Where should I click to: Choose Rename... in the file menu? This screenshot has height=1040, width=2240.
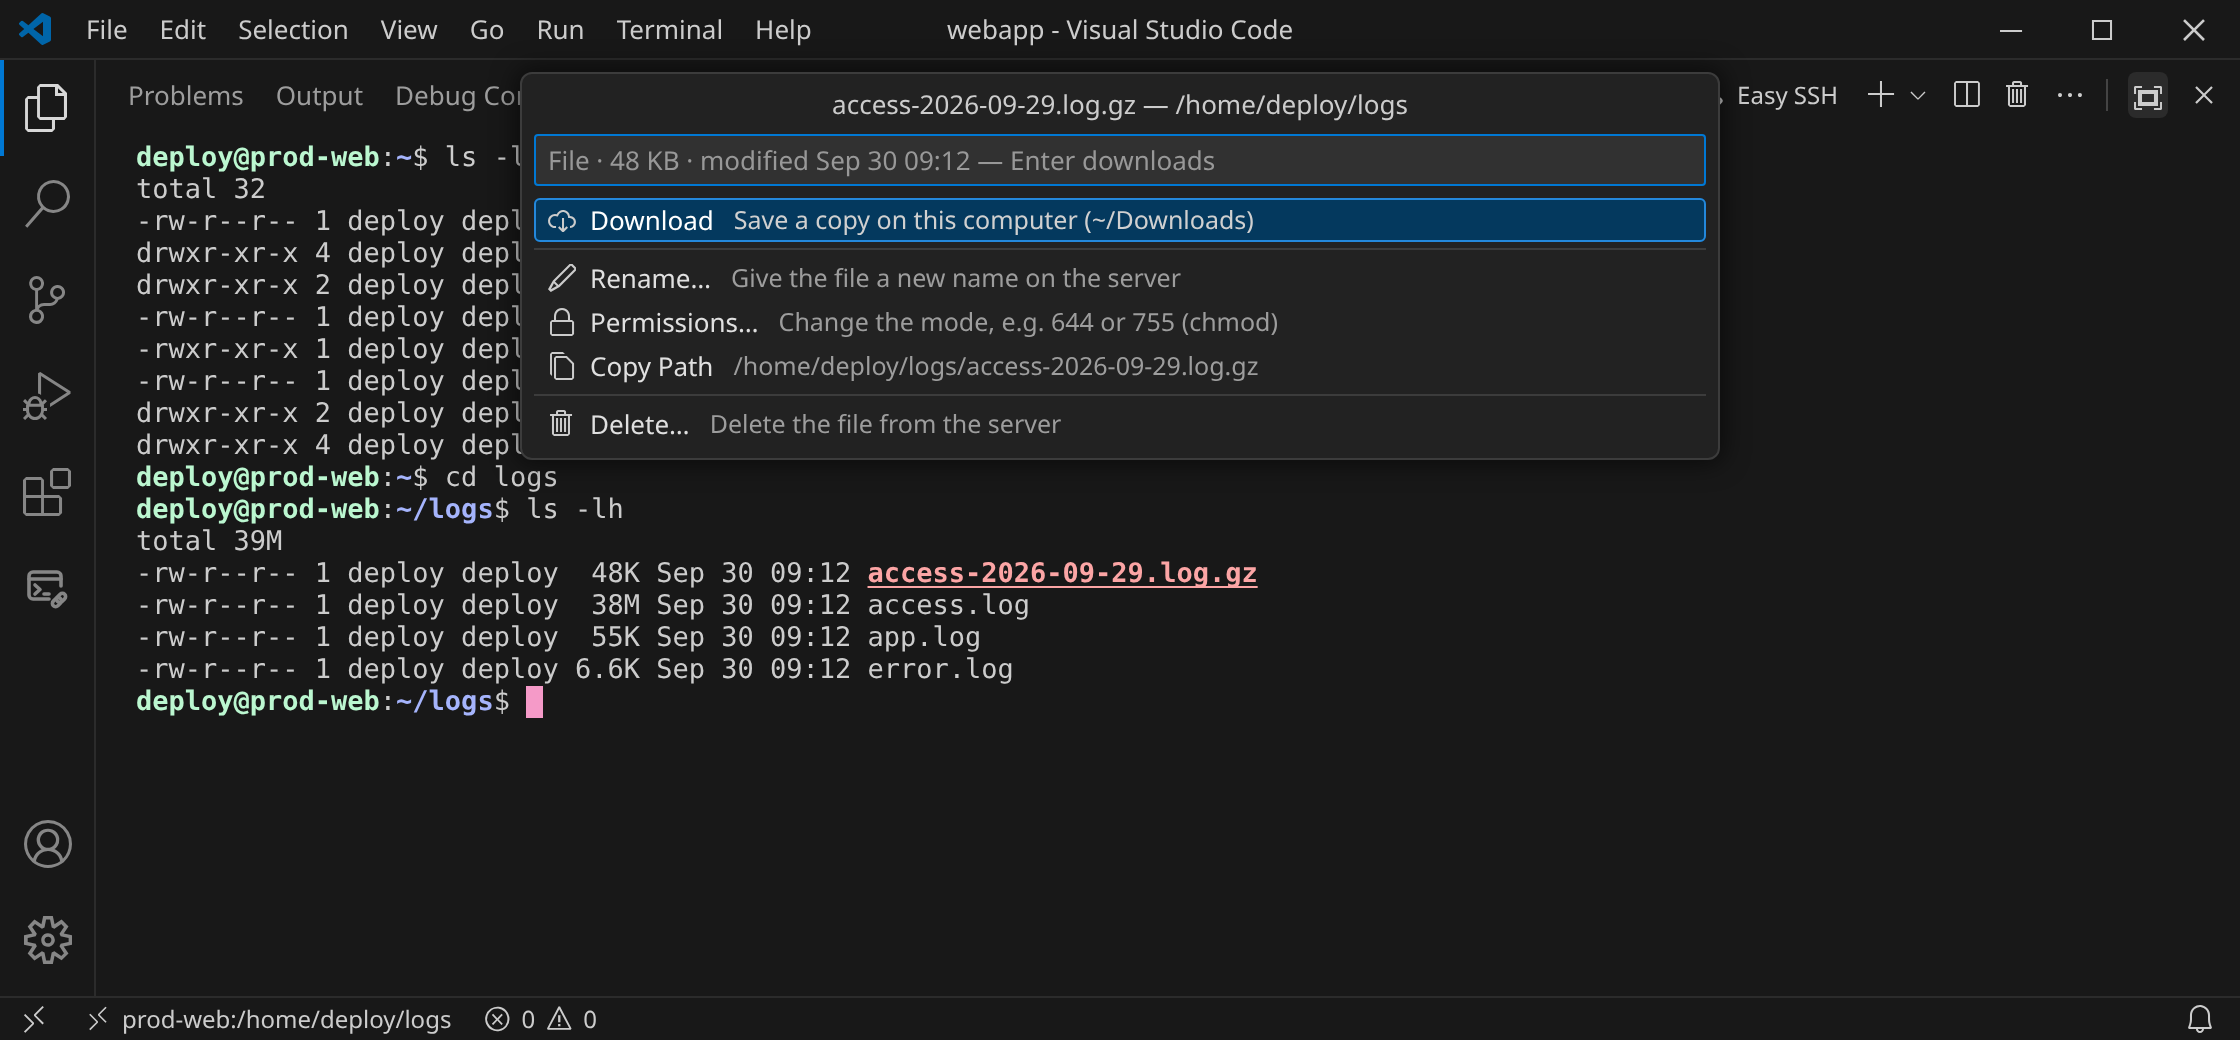tap(1119, 278)
